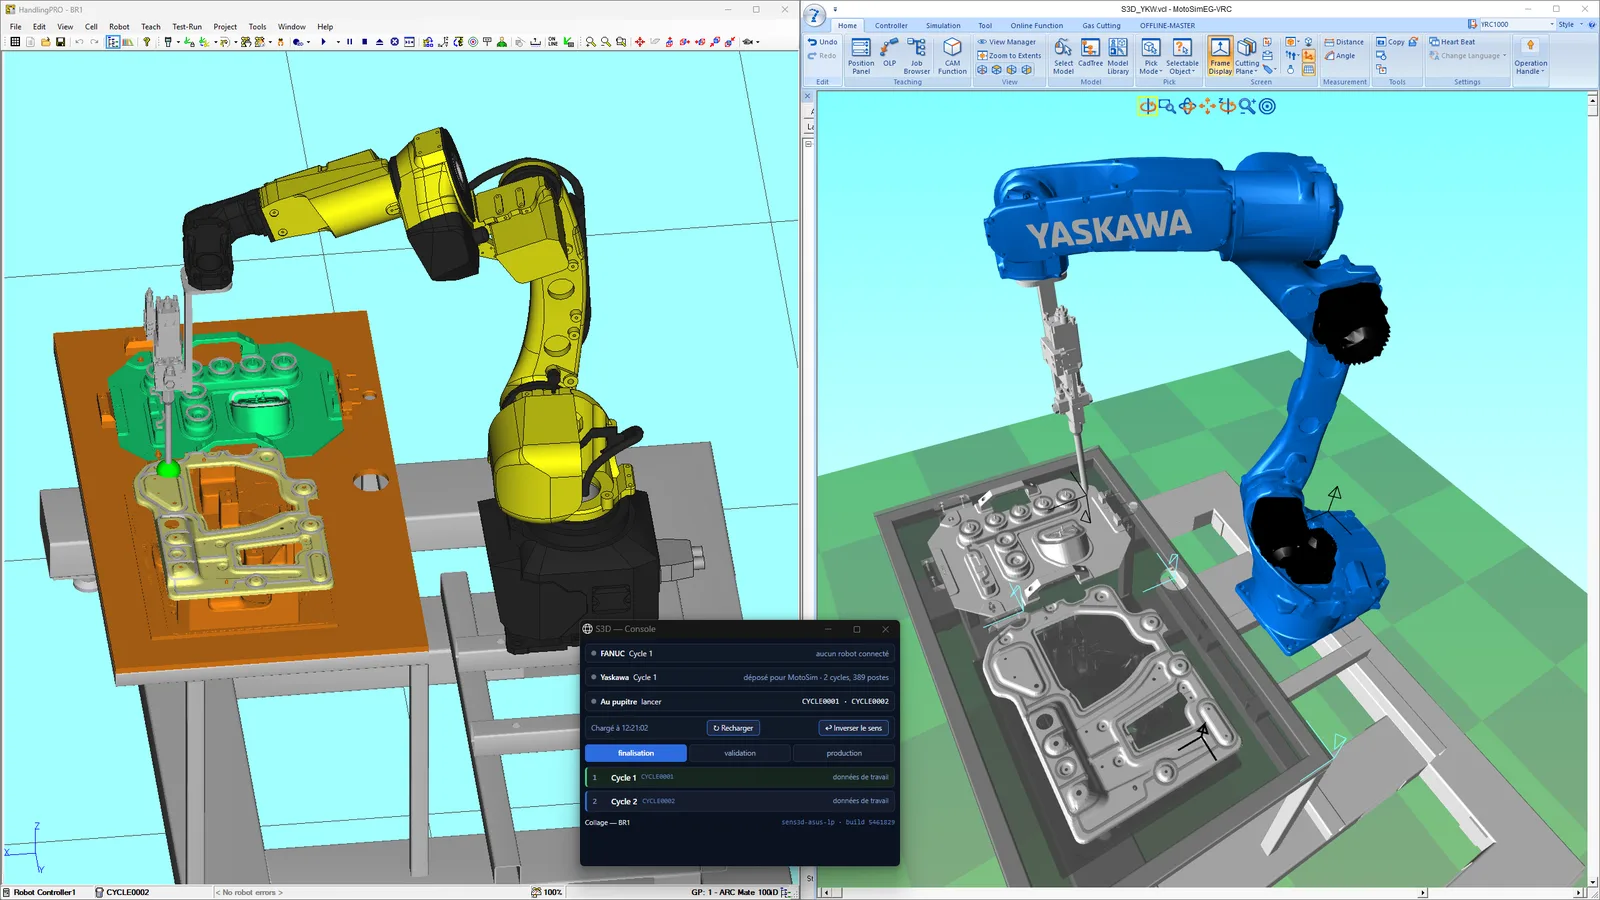1600x900 pixels.
Task: Click the Distance measurement button
Action: [1344, 42]
